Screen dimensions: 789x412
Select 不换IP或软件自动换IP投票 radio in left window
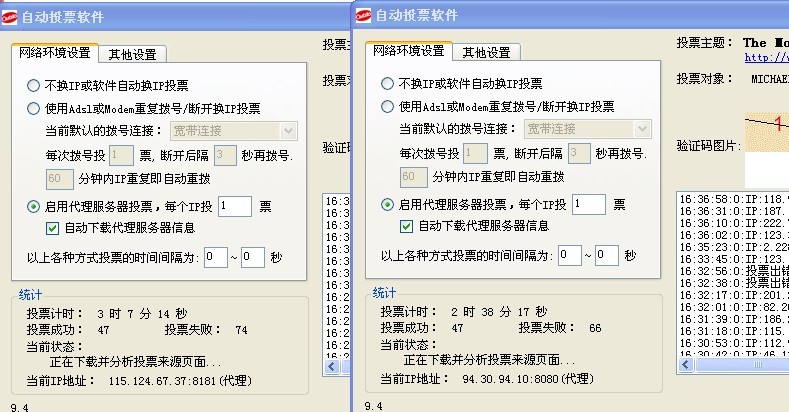point(33,86)
